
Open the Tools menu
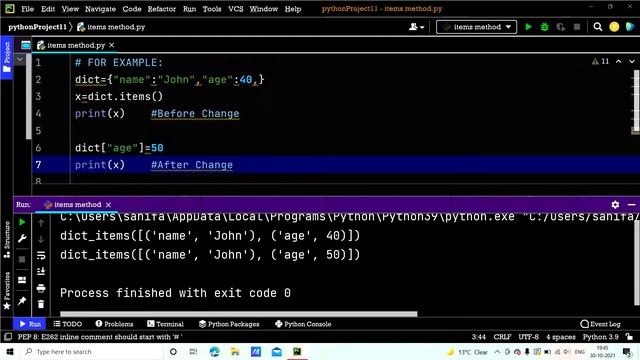point(212,9)
